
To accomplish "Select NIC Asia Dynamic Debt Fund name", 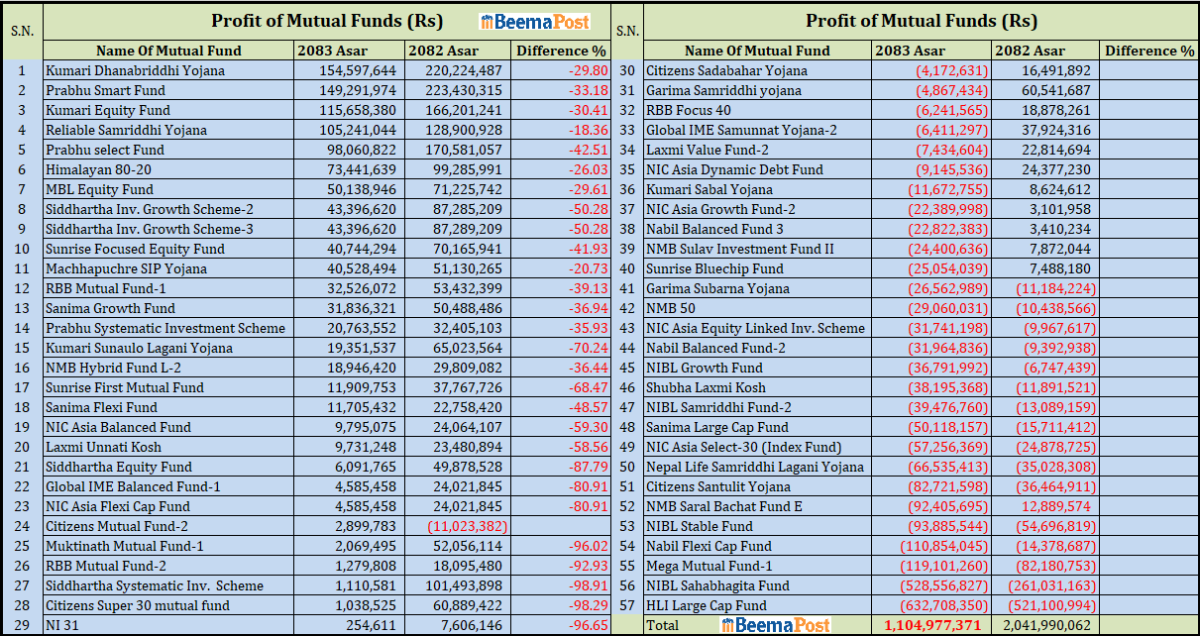I will pyautogui.click(x=735, y=170).
